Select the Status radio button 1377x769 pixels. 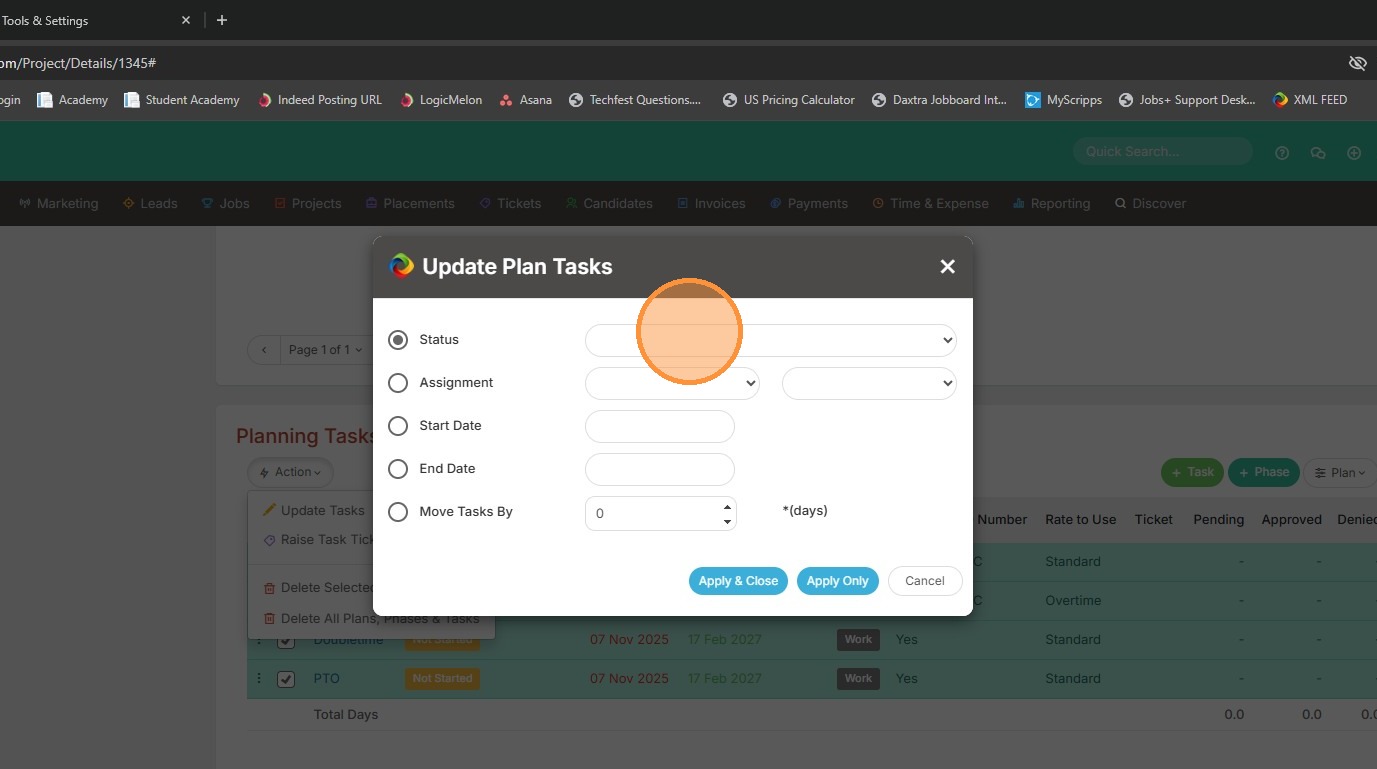click(398, 340)
